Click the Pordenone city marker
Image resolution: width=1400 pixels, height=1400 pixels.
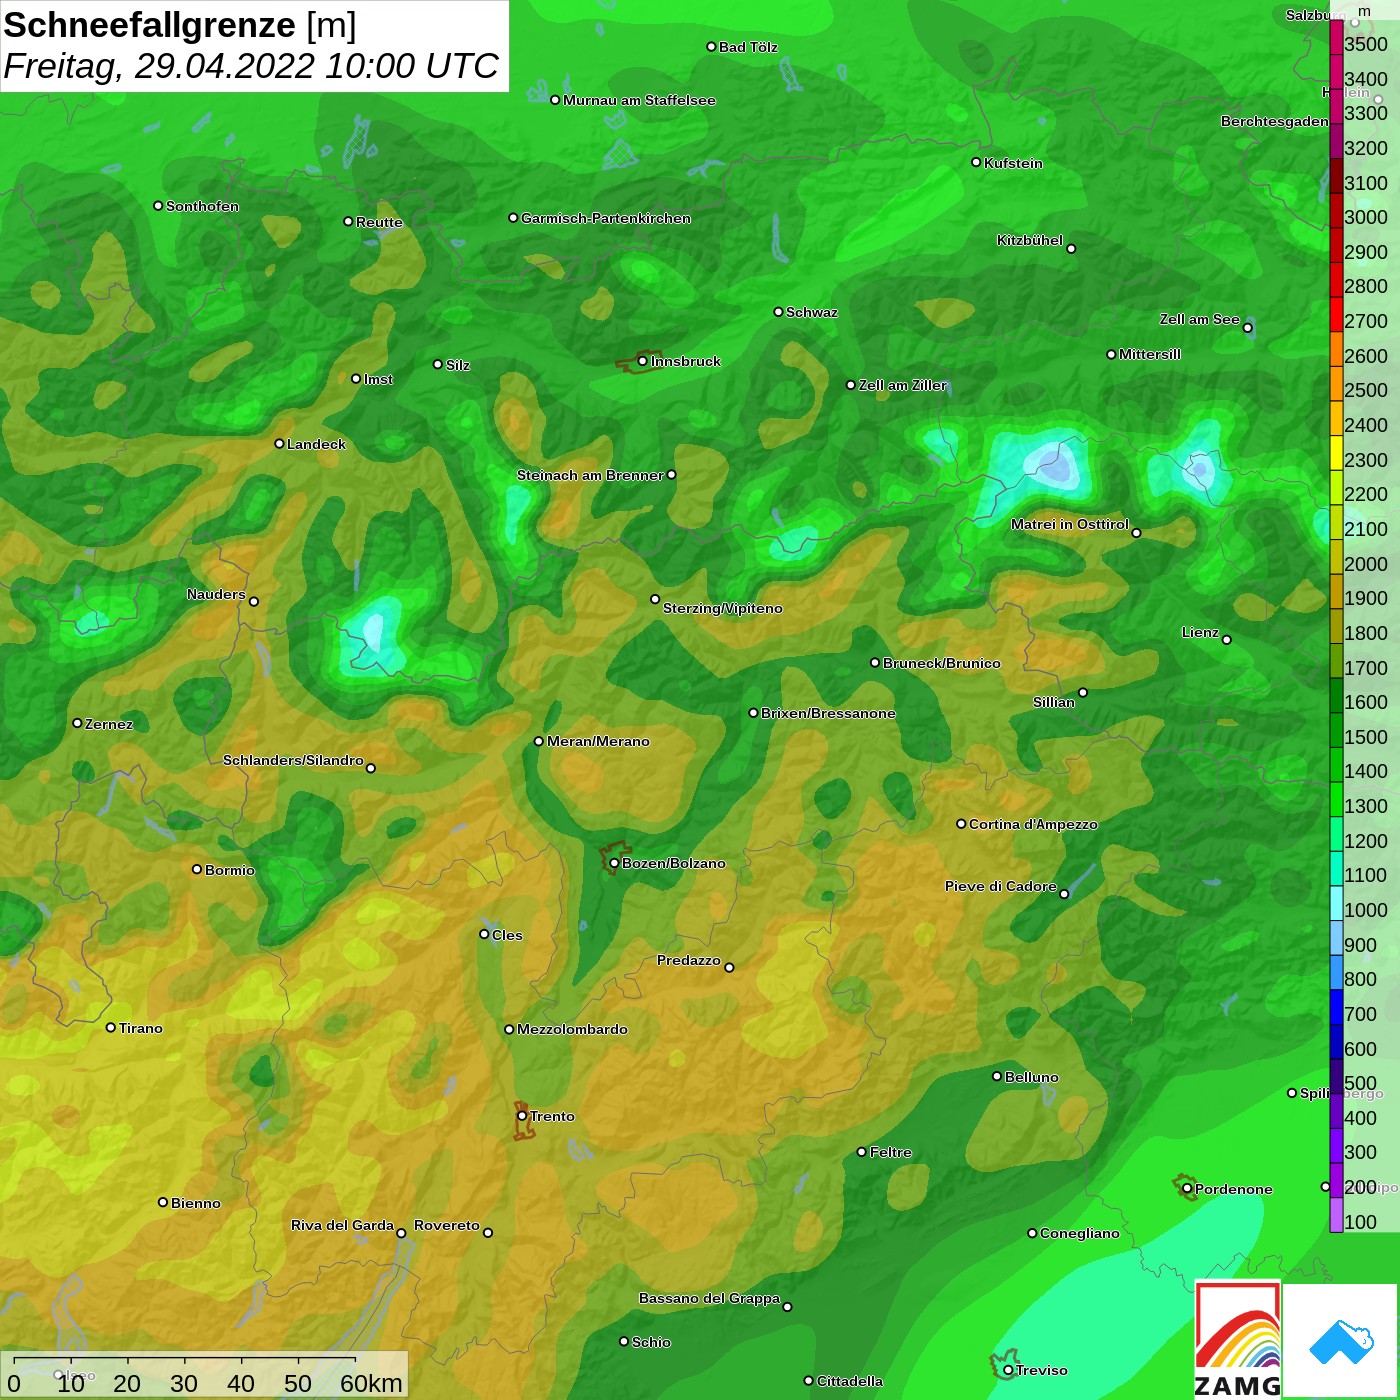tap(1187, 1189)
